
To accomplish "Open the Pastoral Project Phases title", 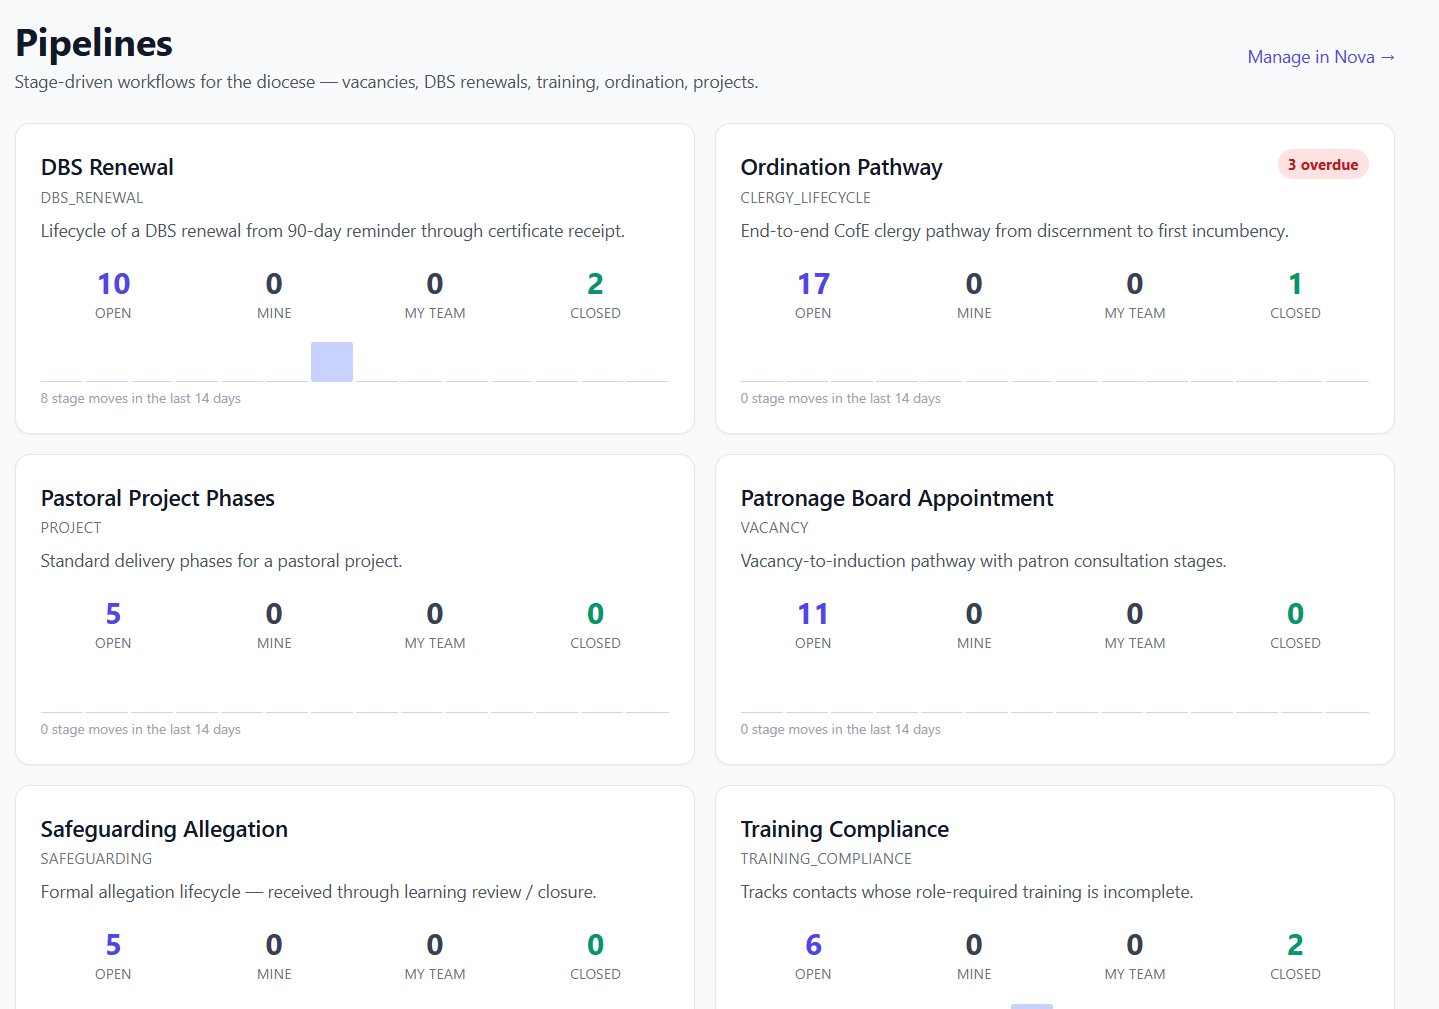I will (x=157, y=498).
